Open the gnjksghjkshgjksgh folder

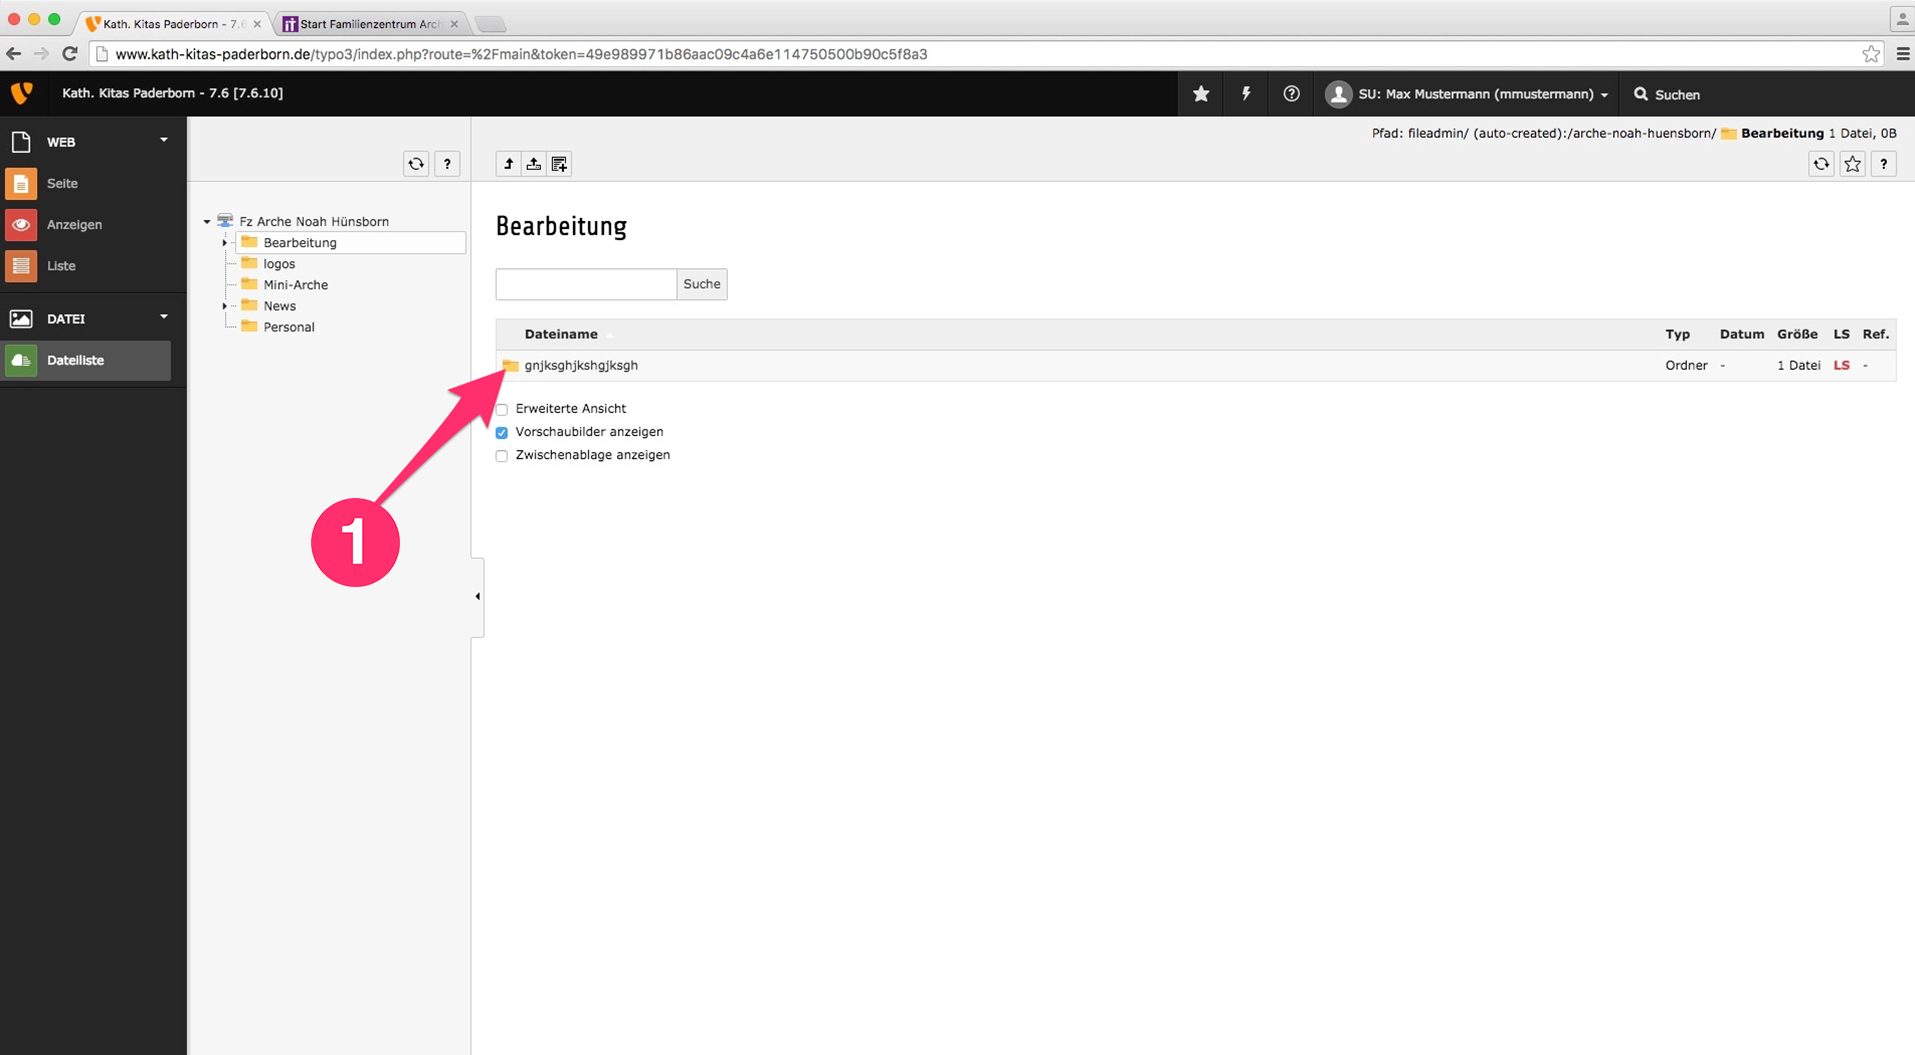581,366
